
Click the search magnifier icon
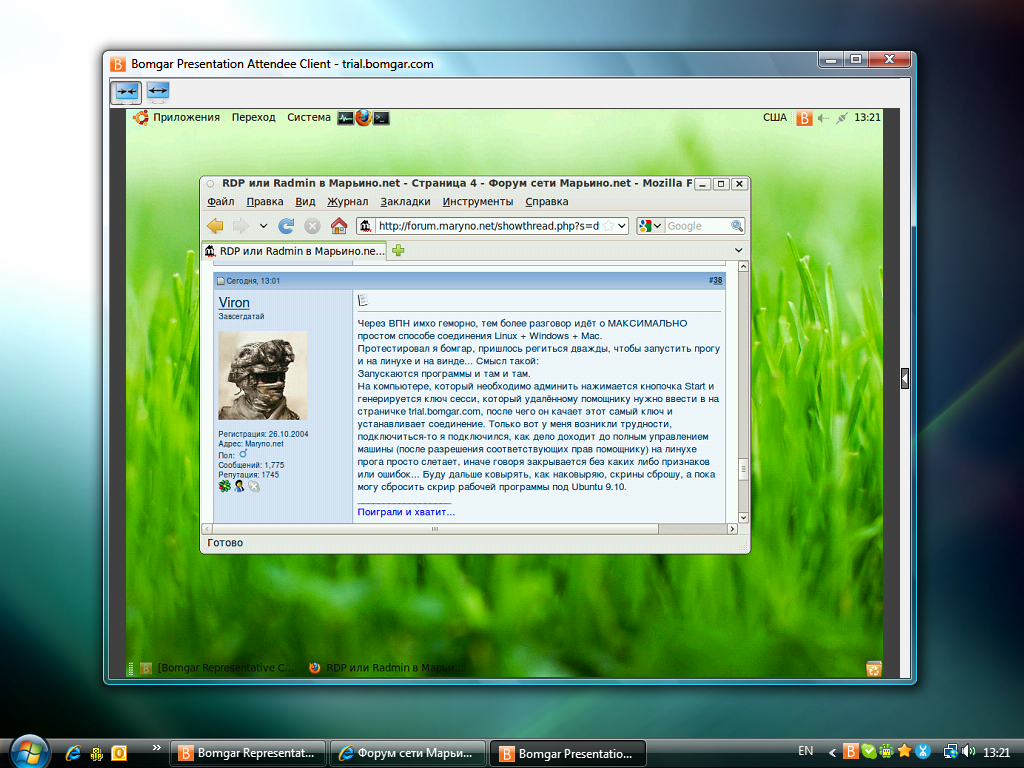737,226
